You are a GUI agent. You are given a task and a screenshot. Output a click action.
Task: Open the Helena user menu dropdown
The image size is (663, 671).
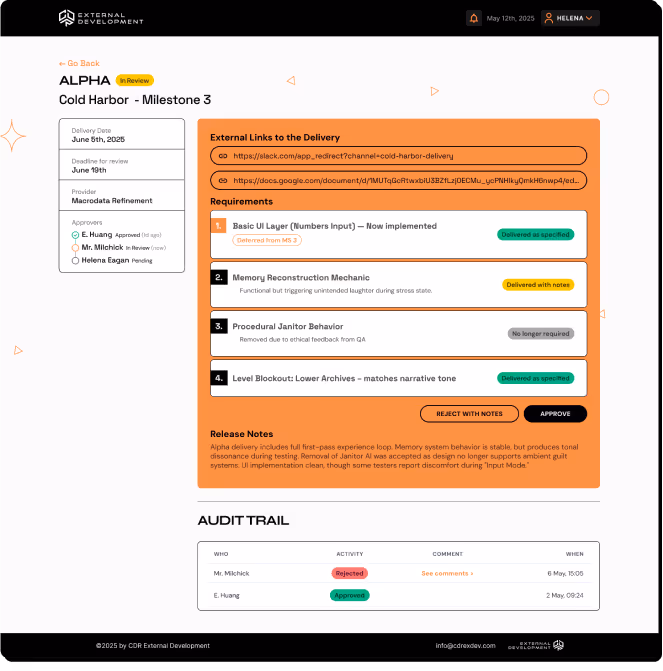570,18
